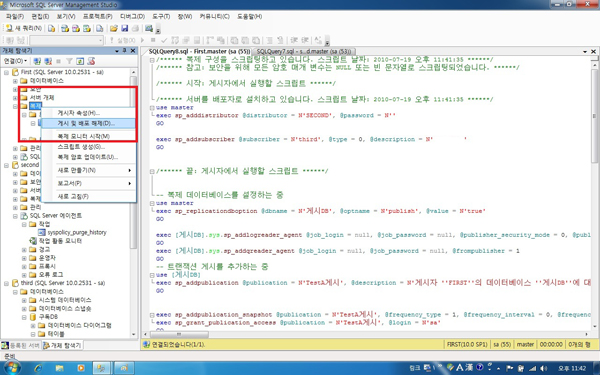The image size is (600, 375).
Task: Click the last icon in Object Explorer toolbar
Action: (91, 61)
